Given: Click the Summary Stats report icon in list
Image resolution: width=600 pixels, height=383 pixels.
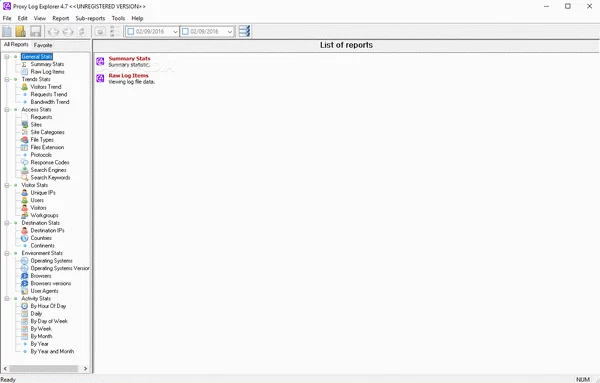Looking at the screenshot, I should [100, 61].
